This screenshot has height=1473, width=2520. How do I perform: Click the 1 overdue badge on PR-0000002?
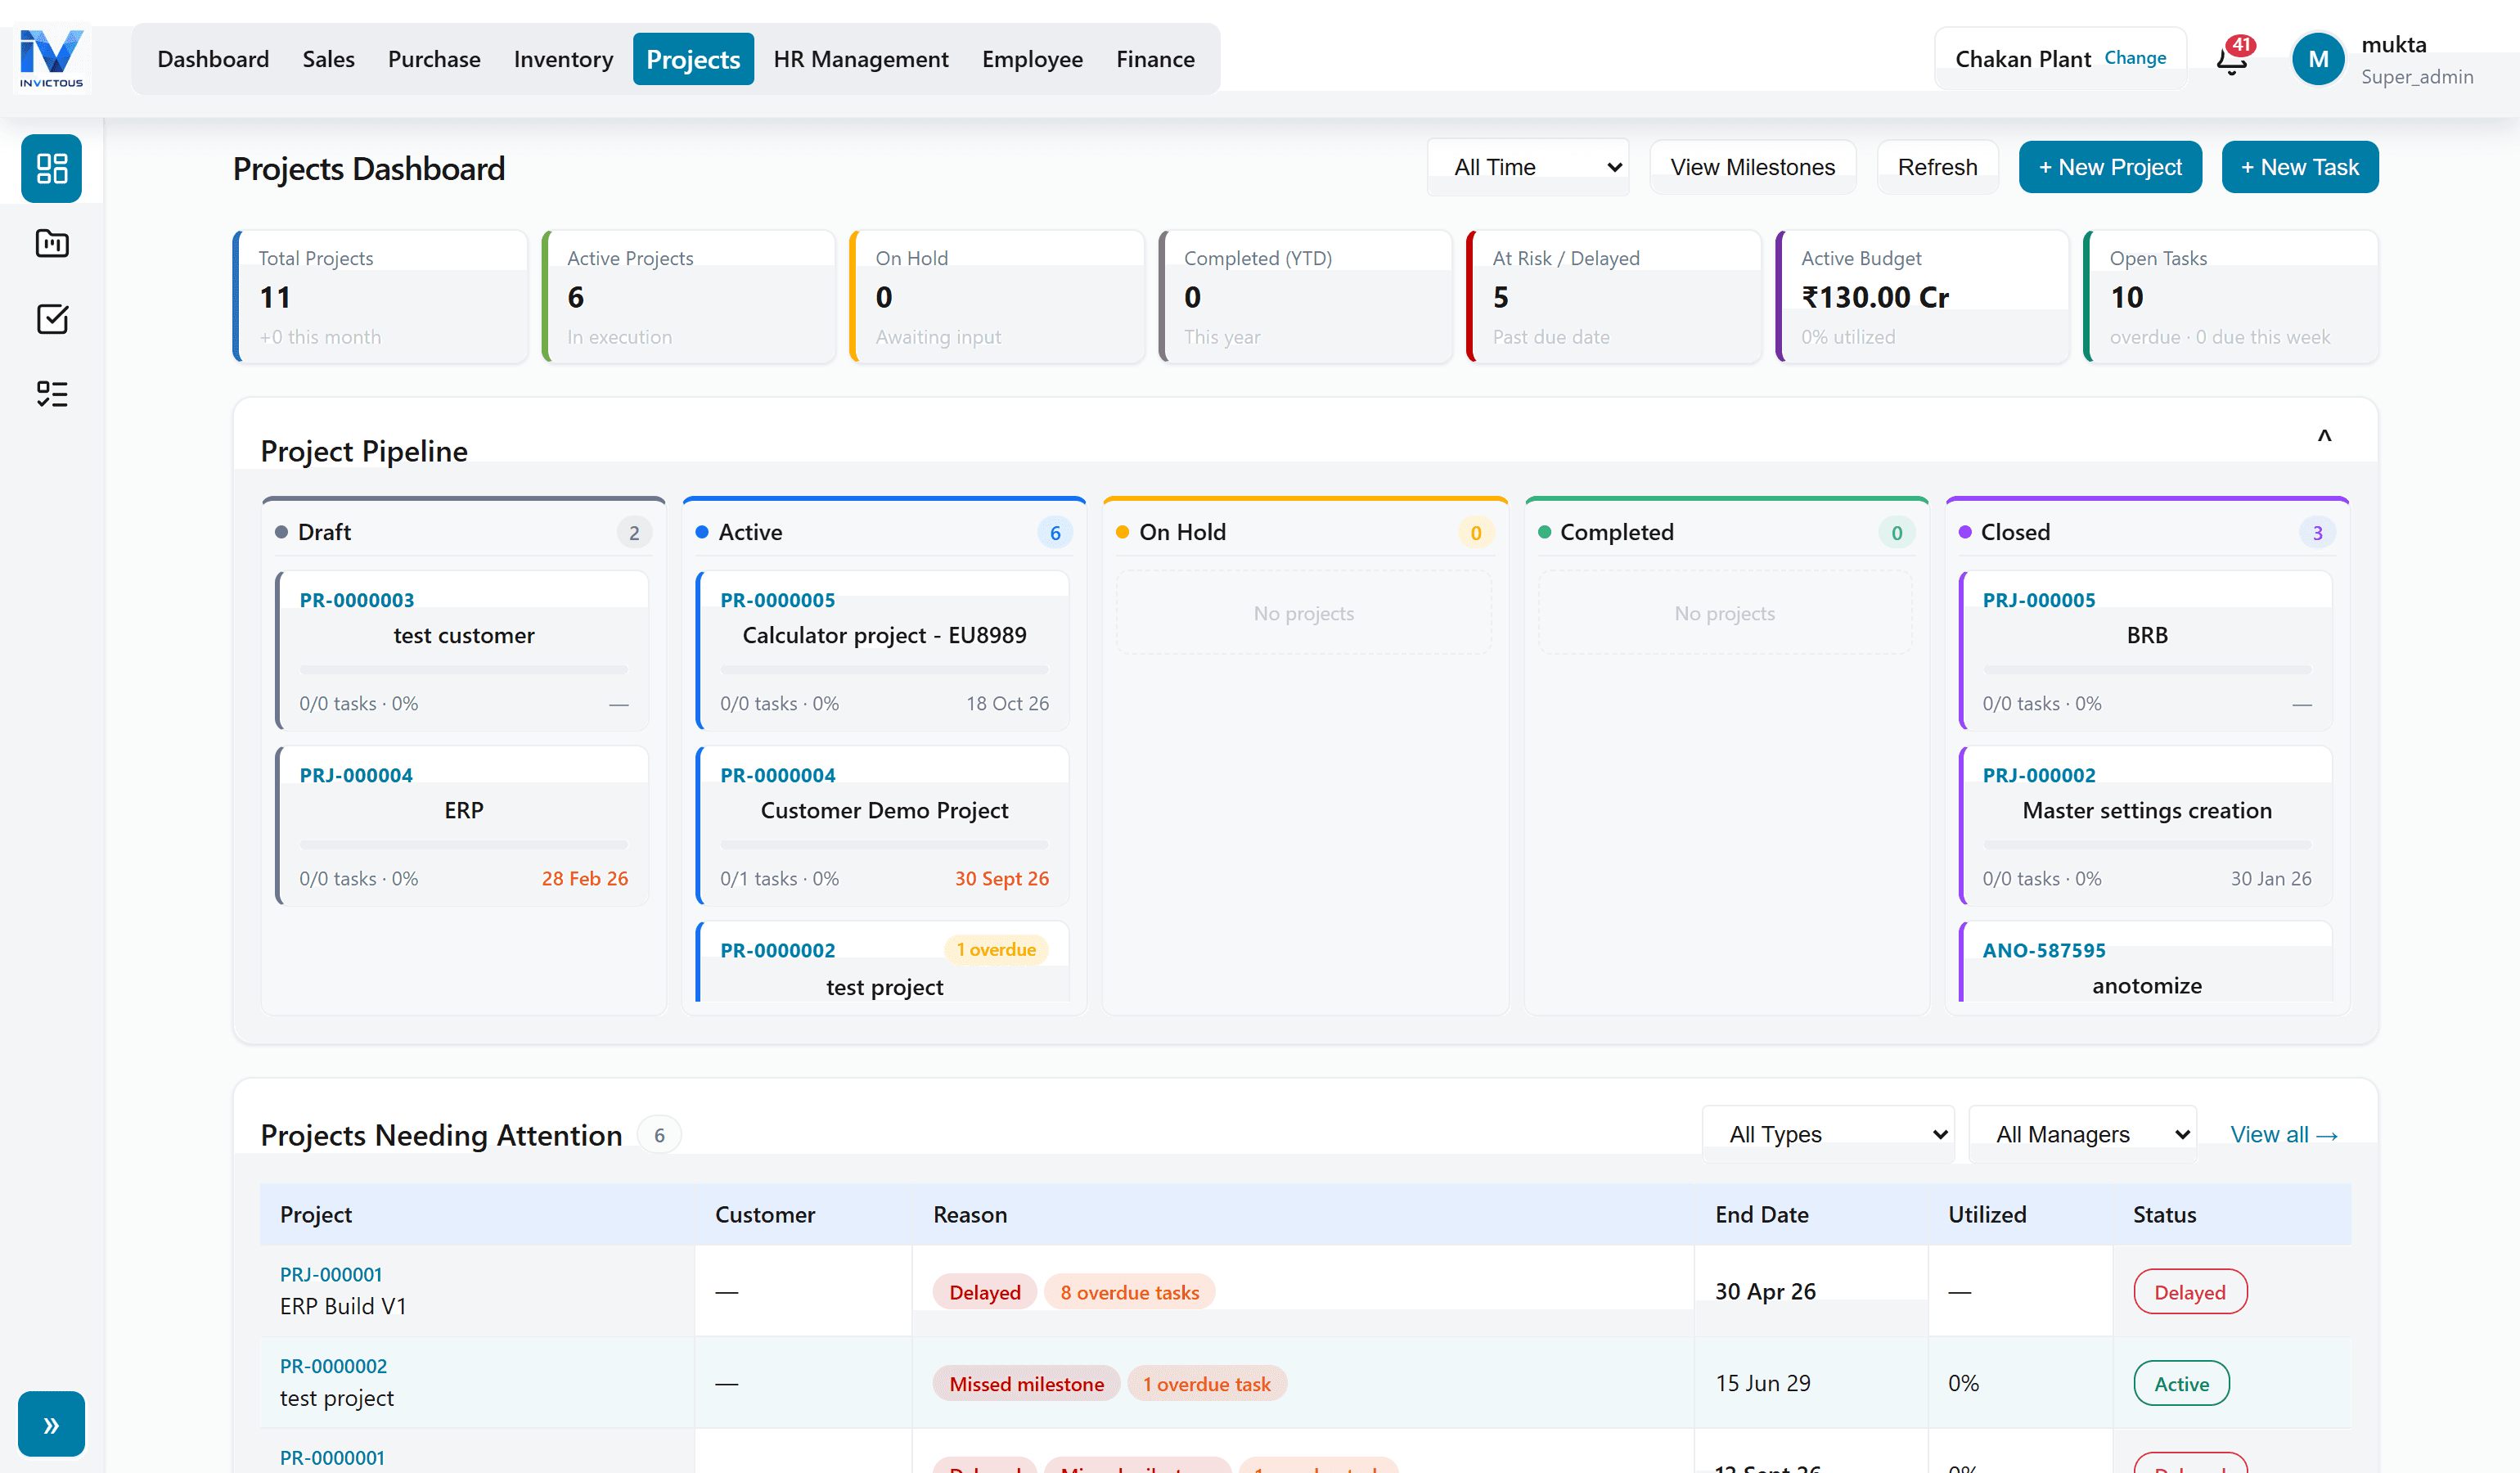point(996,949)
